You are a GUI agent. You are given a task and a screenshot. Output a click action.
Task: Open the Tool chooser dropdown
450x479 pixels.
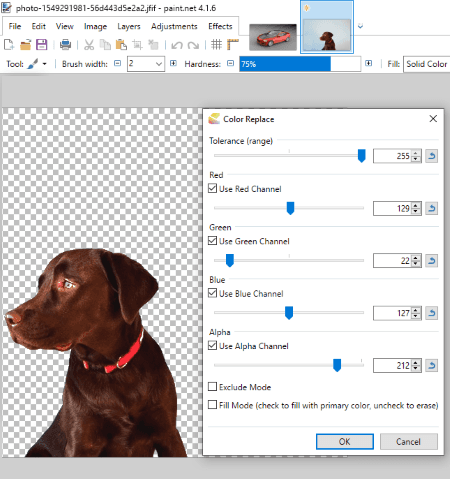pyautogui.click(x=44, y=64)
